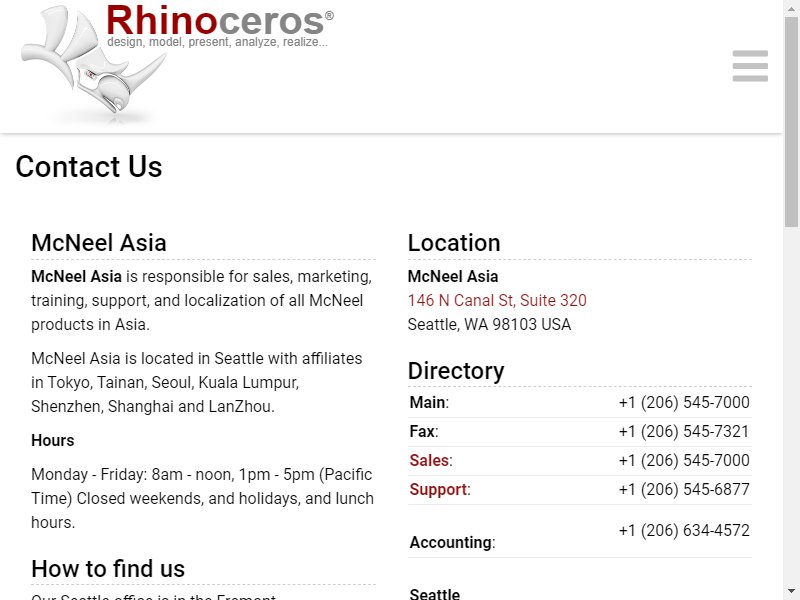Click the paragraph about Seattle affiliates
Image resolution: width=800 pixels, height=600 pixels.
(x=197, y=382)
